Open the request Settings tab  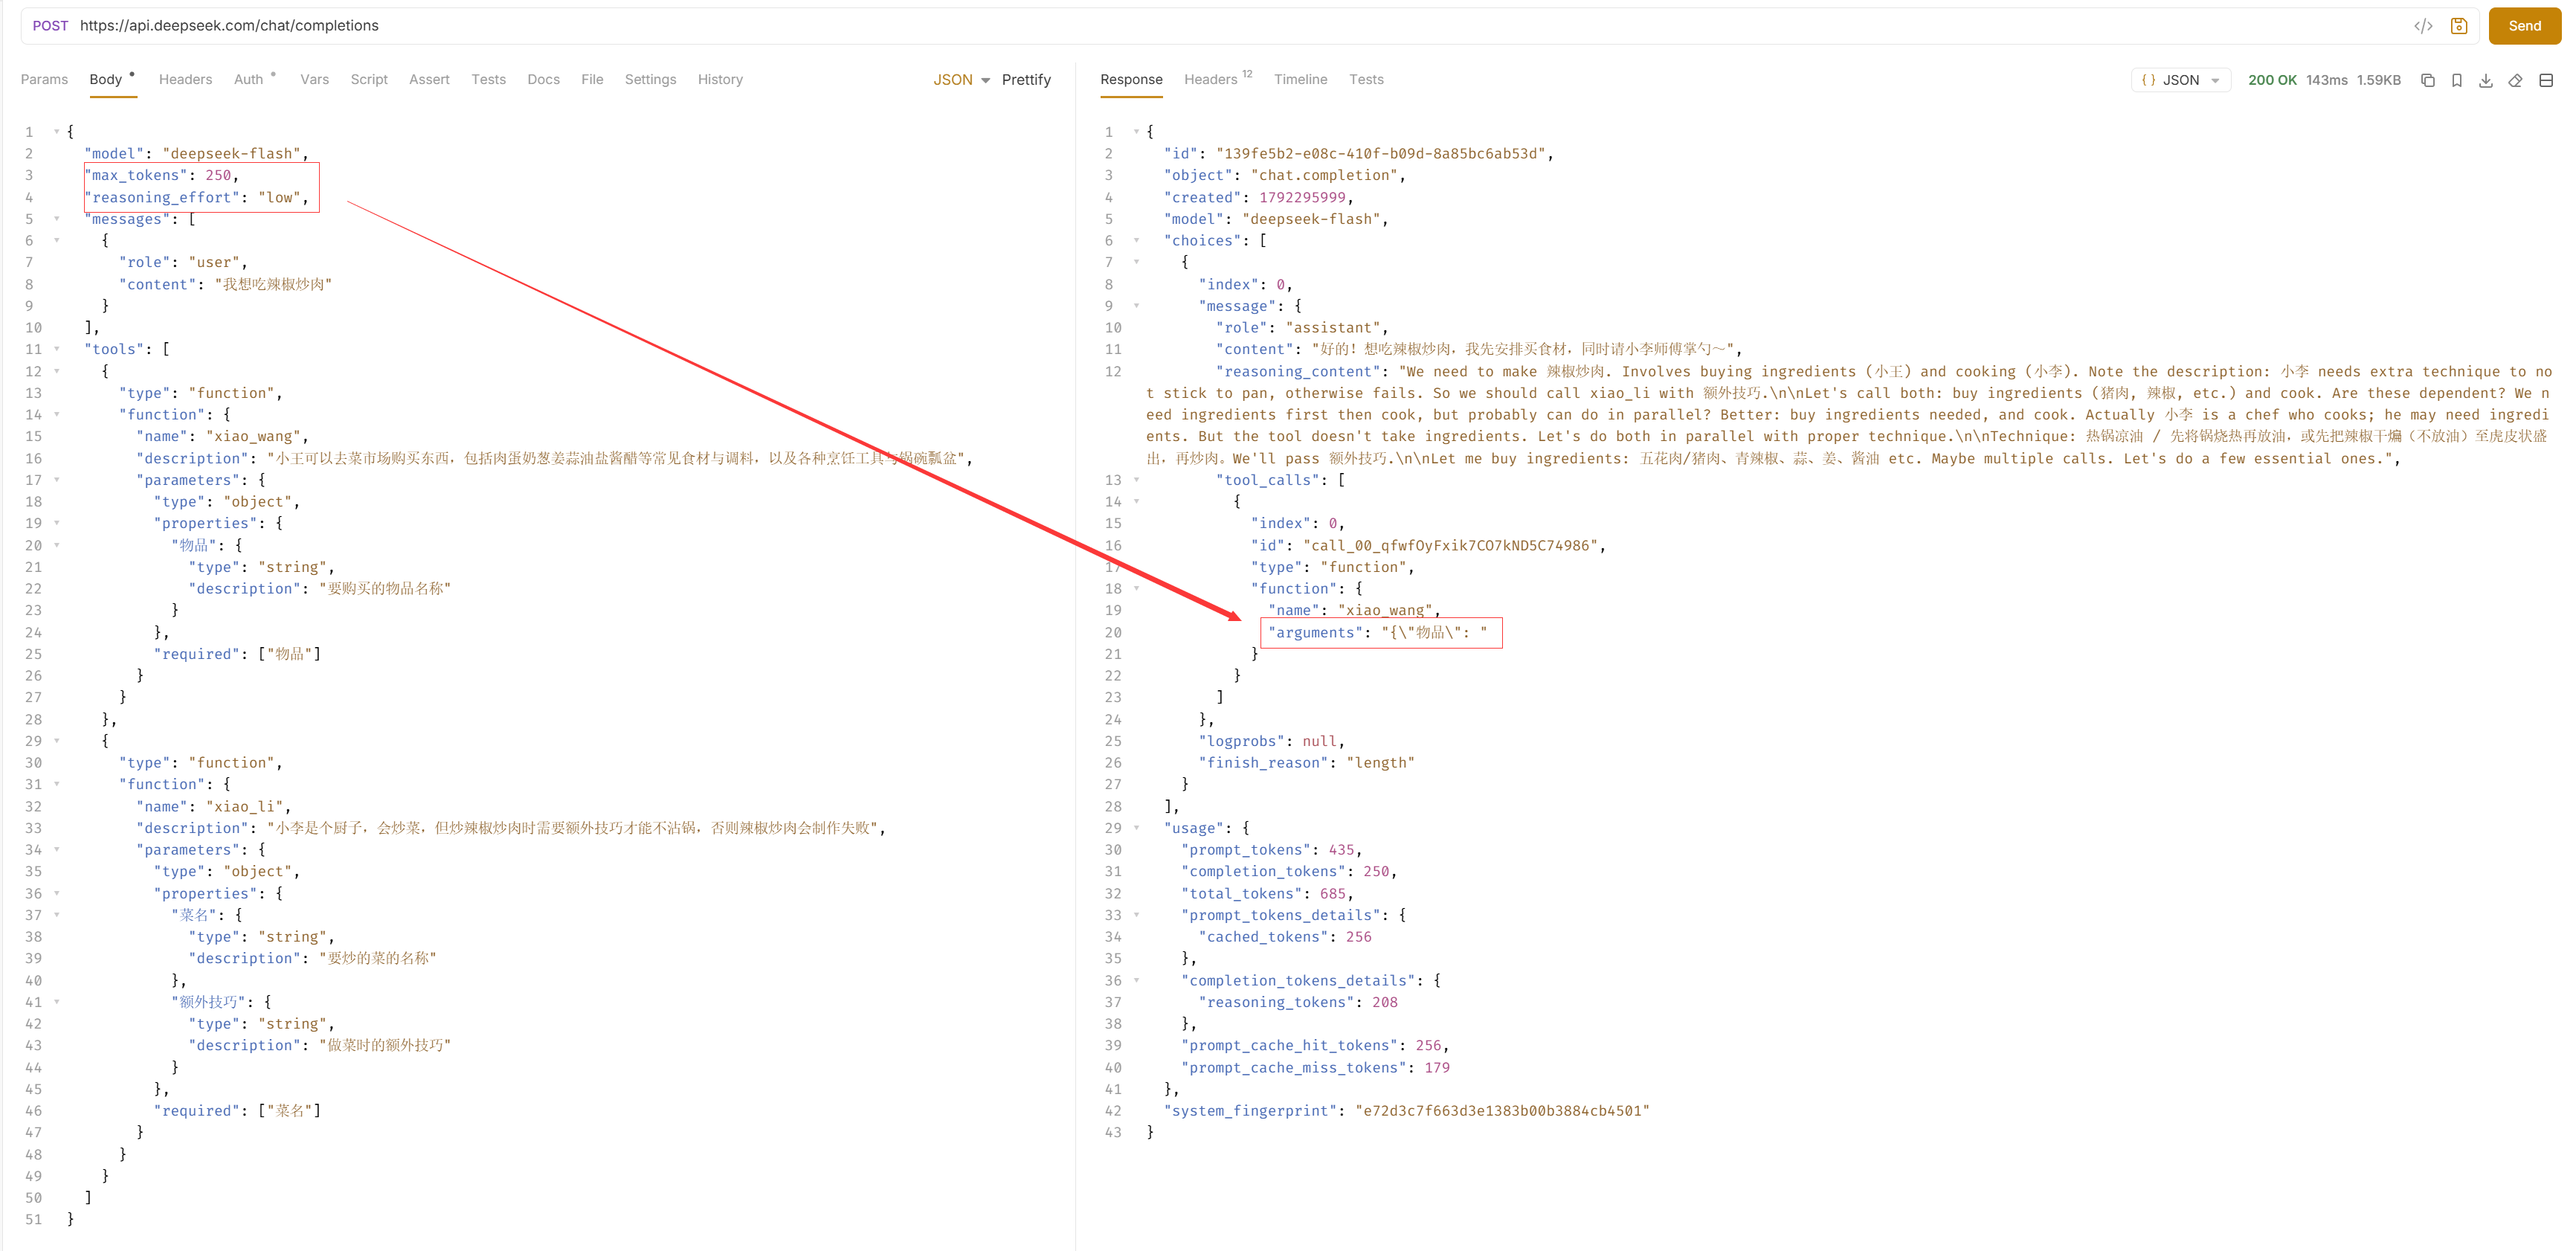(650, 80)
